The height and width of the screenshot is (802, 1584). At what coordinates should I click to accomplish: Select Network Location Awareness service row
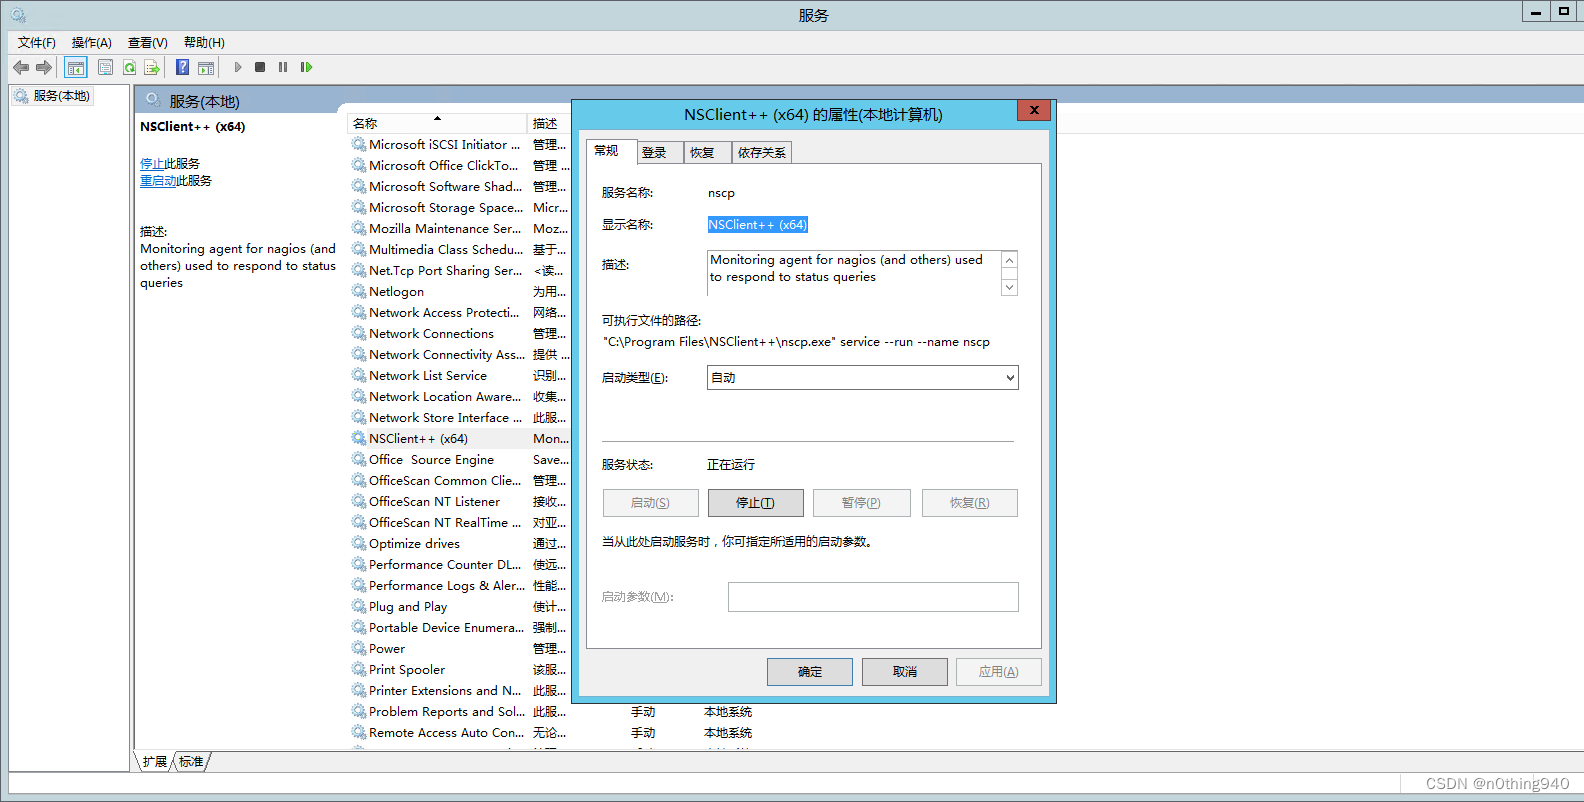coord(459,396)
